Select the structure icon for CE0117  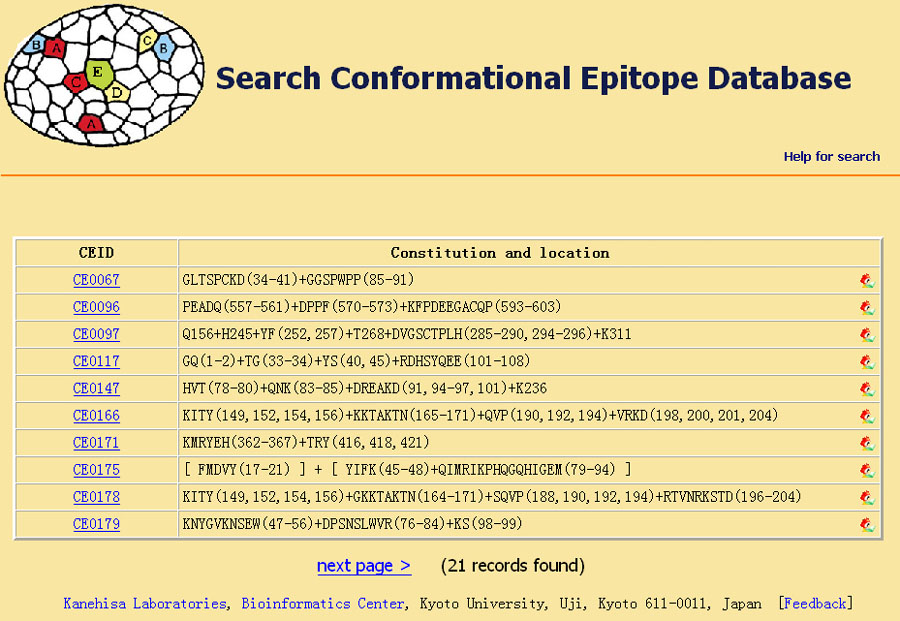tap(867, 362)
